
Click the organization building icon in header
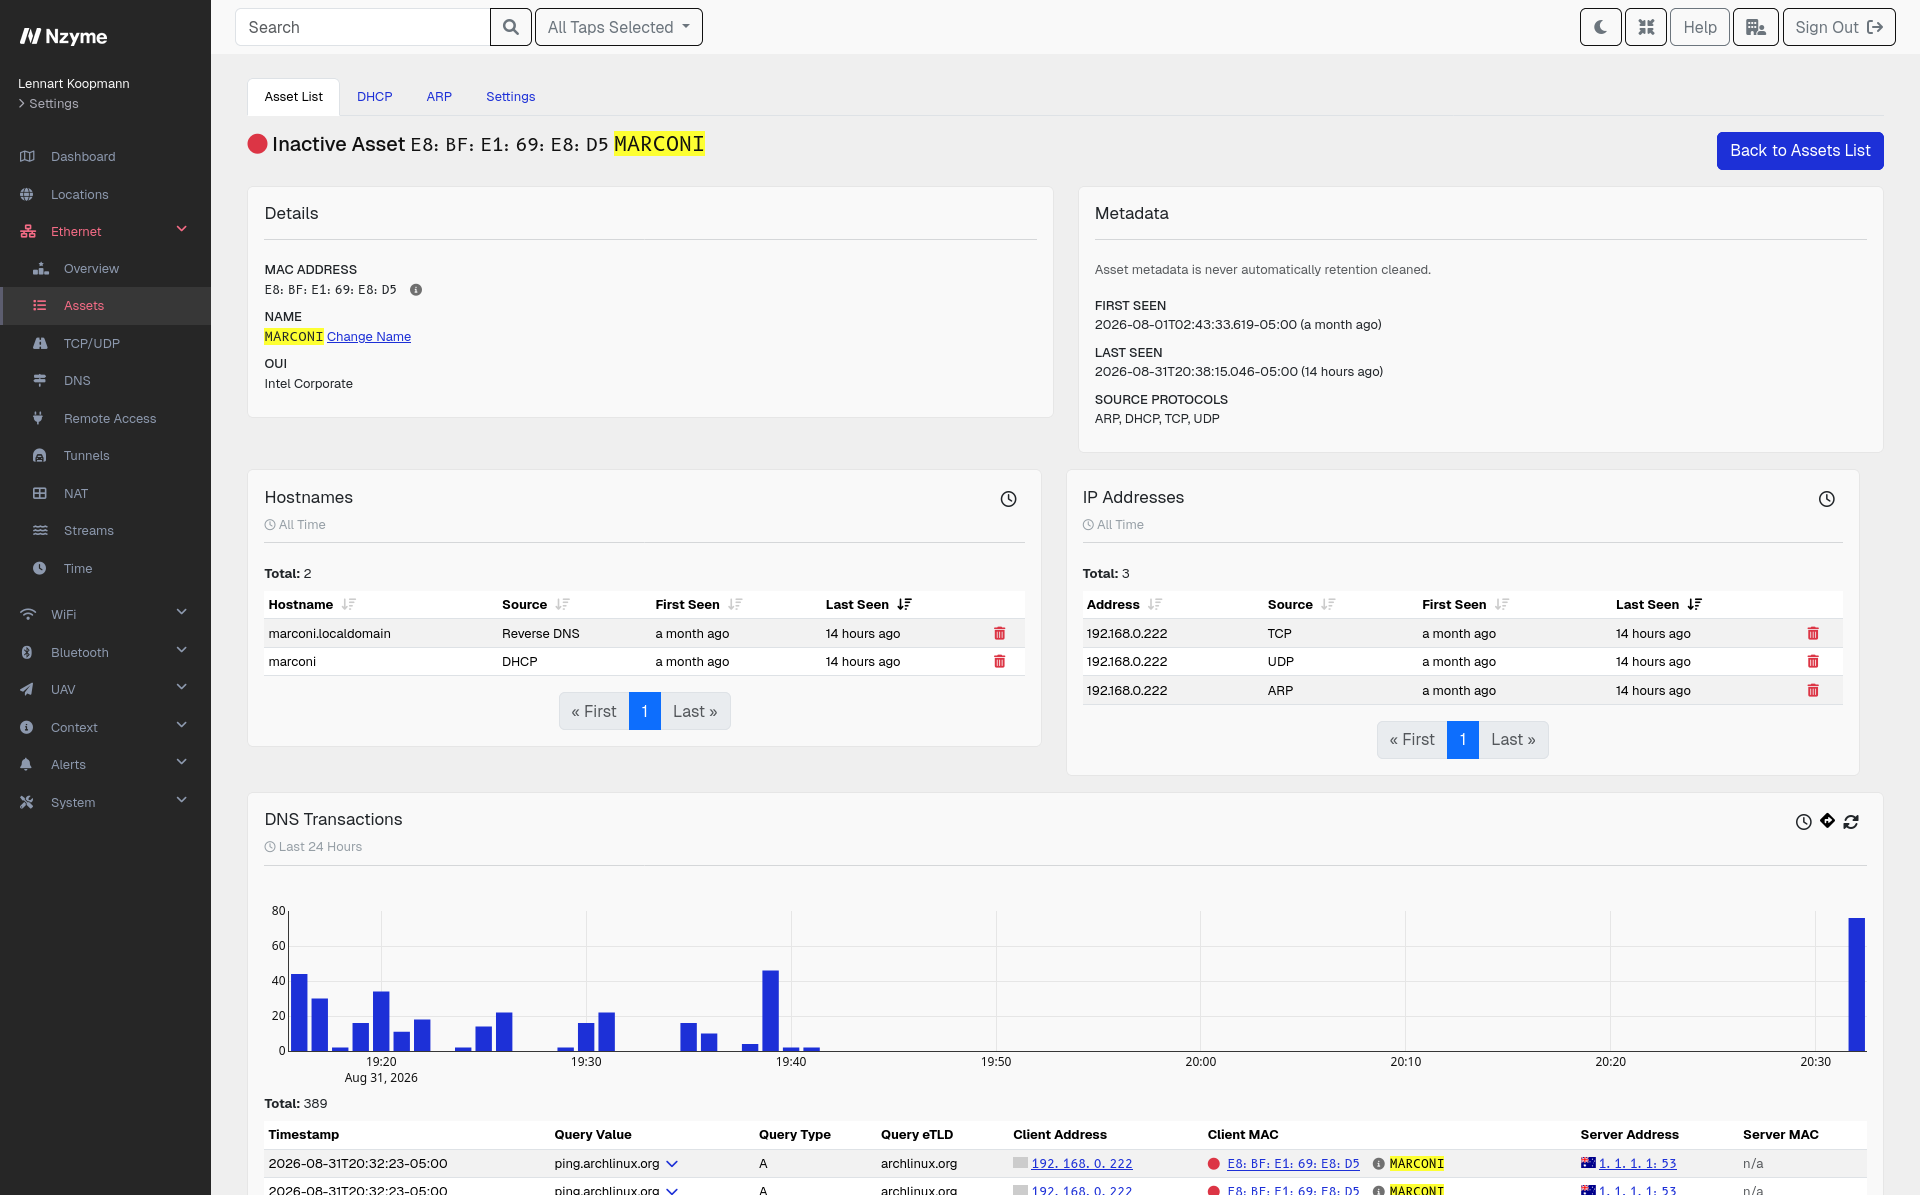1755,27
